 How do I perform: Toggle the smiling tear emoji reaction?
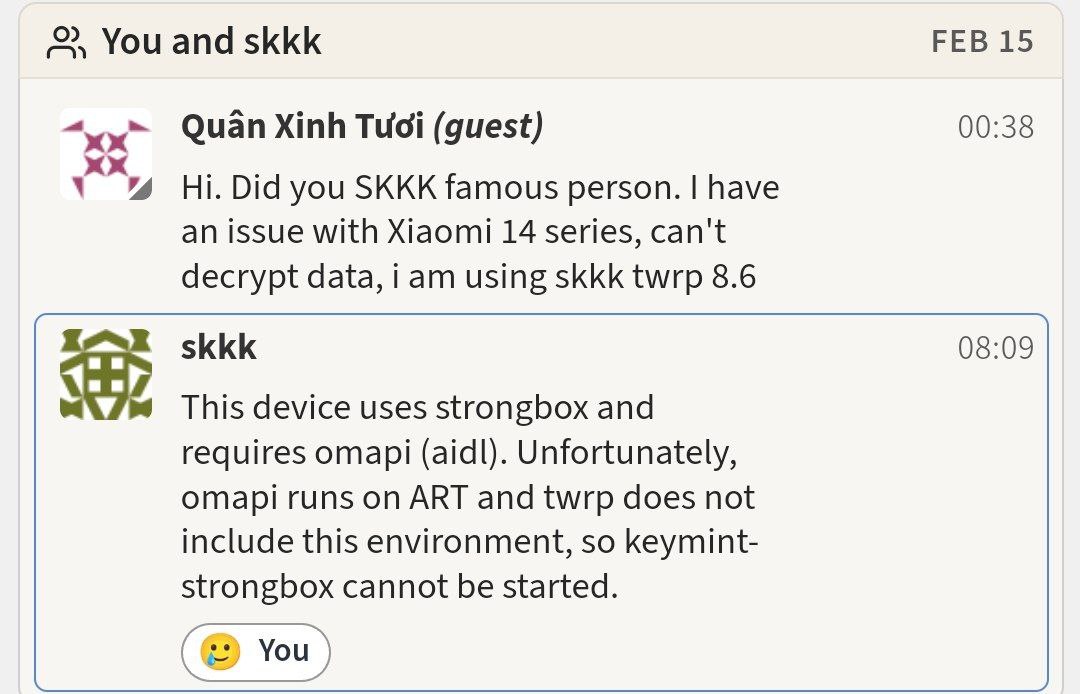click(220, 651)
